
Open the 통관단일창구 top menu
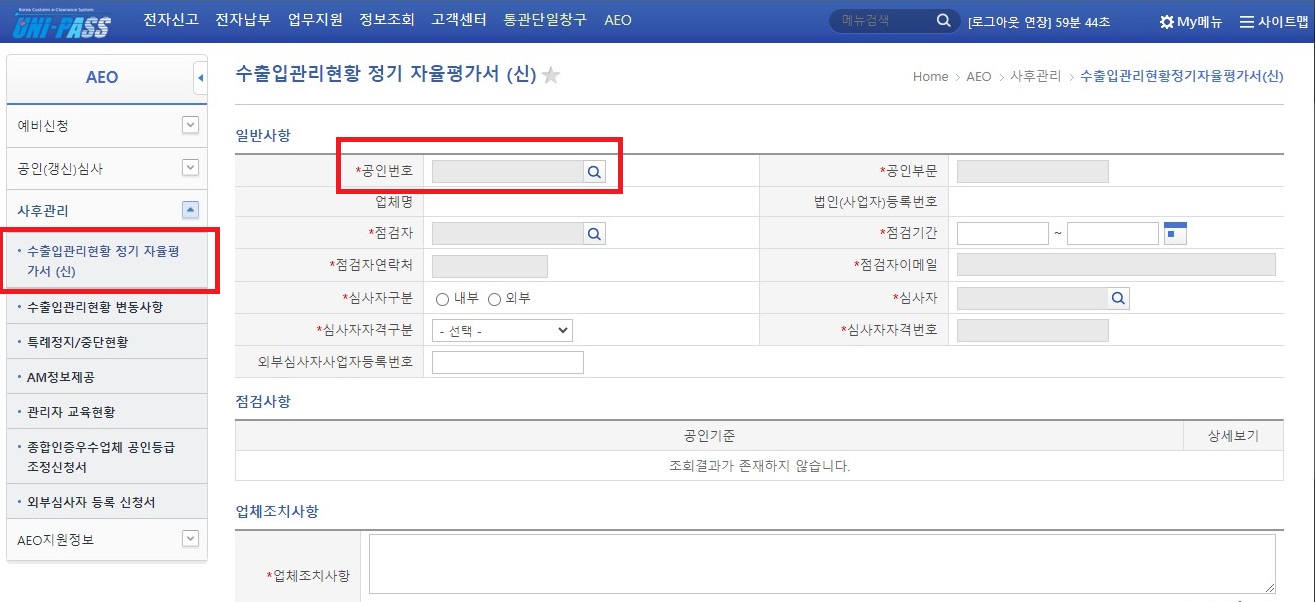point(545,20)
